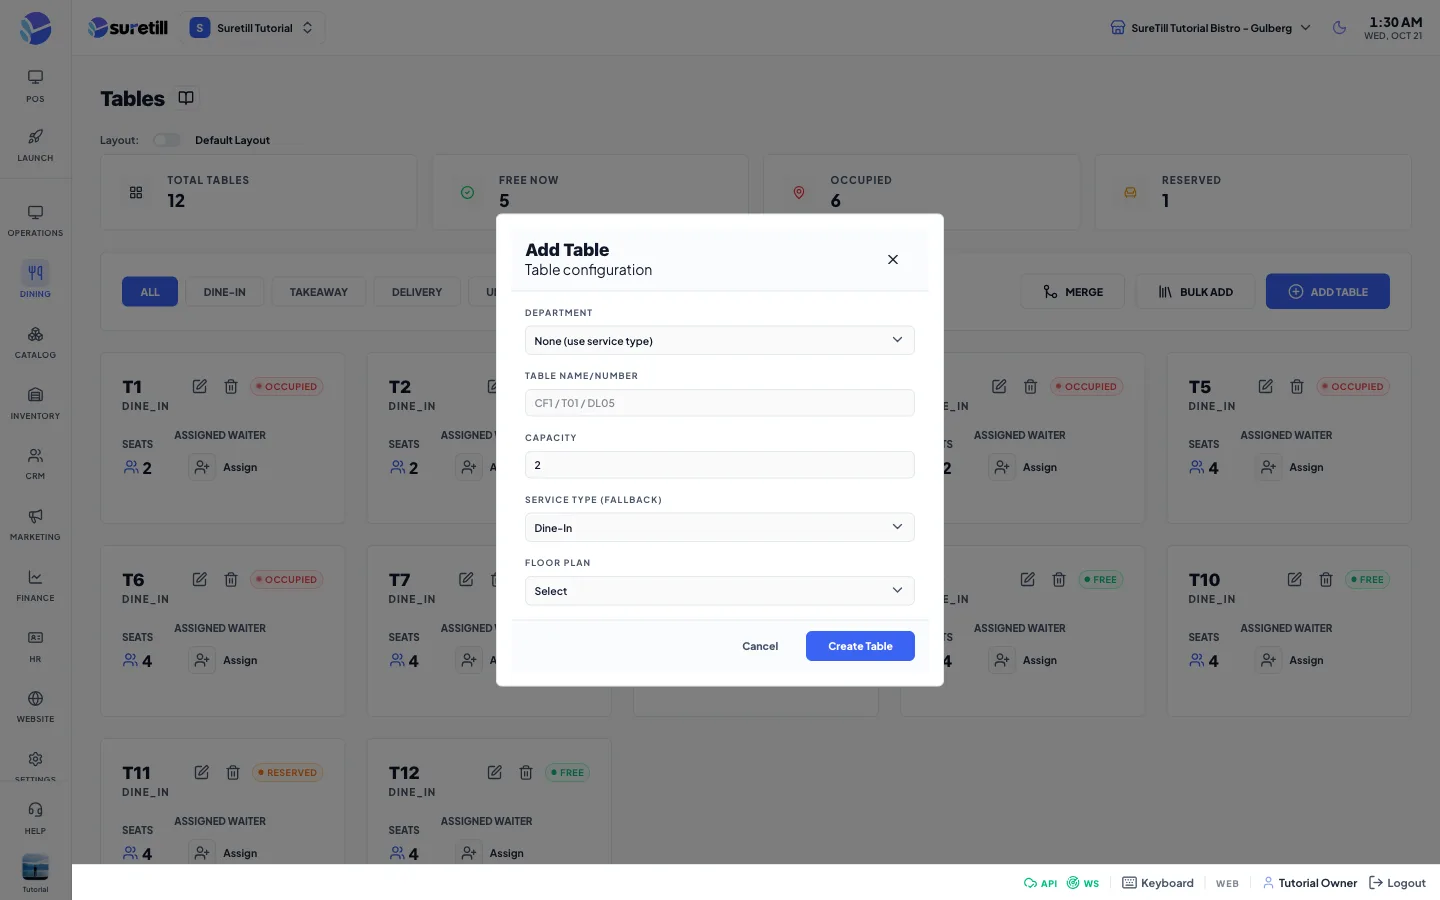1440x900 pixels.
Task: Toggle dark mode moon icon
Action: 1340,28
